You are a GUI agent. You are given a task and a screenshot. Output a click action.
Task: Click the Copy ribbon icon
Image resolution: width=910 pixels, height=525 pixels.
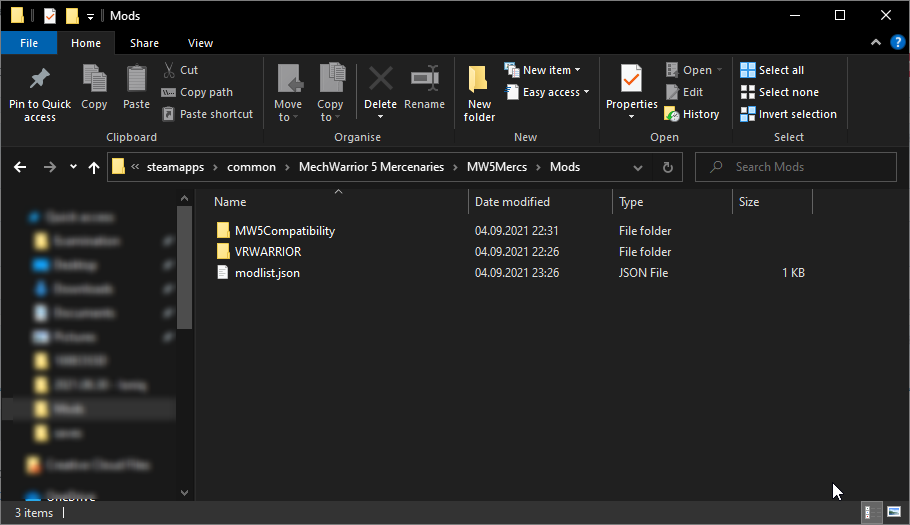(x=94, y=79)
